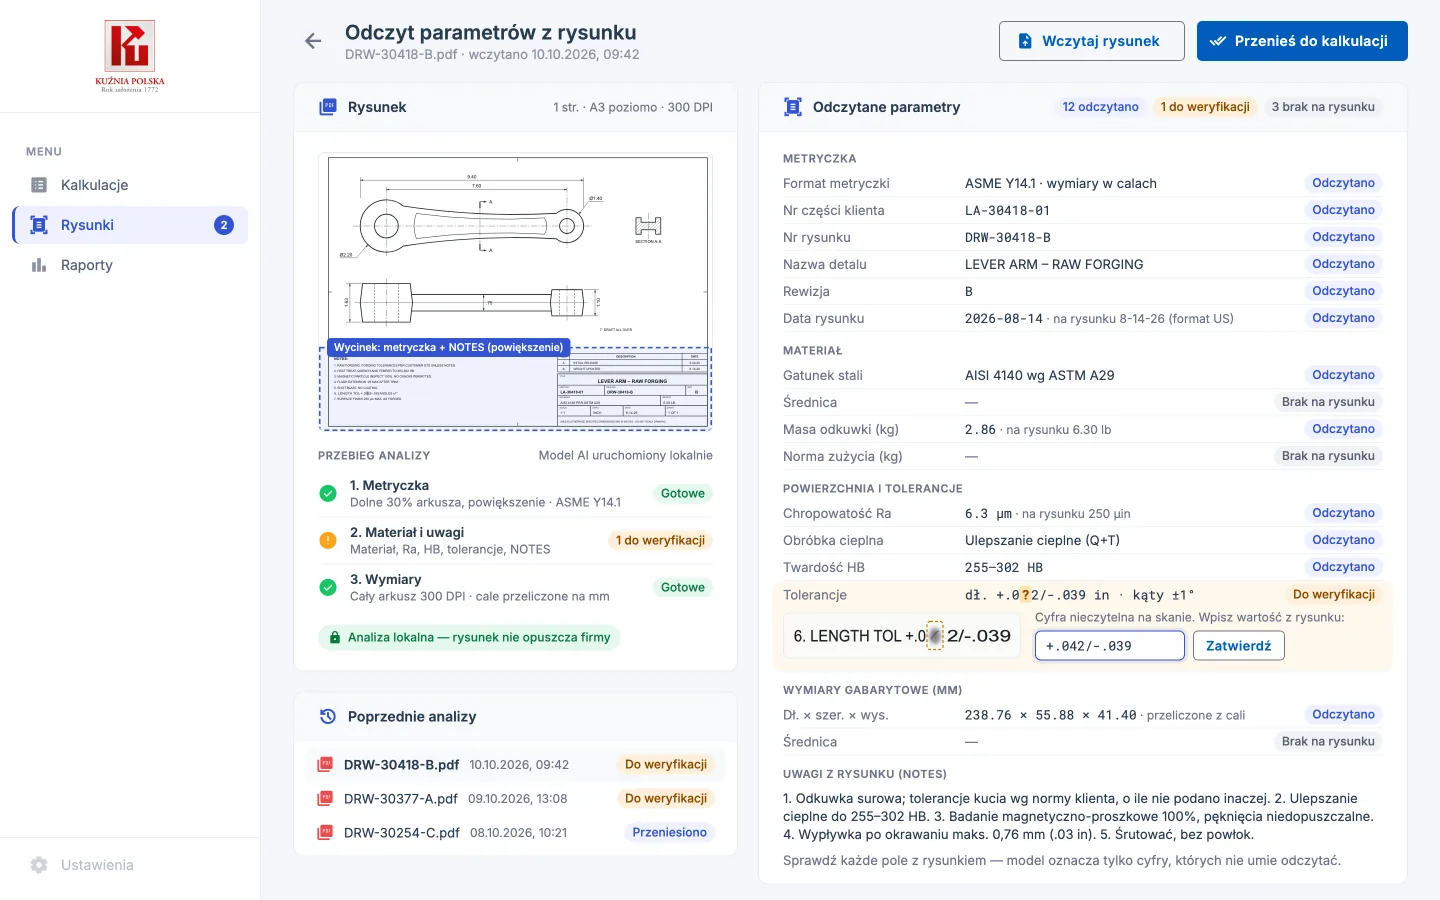Click the lock icon in the local analysis badge
Viewport: 1440px width, 900px height.
click(x=335, y=638)
